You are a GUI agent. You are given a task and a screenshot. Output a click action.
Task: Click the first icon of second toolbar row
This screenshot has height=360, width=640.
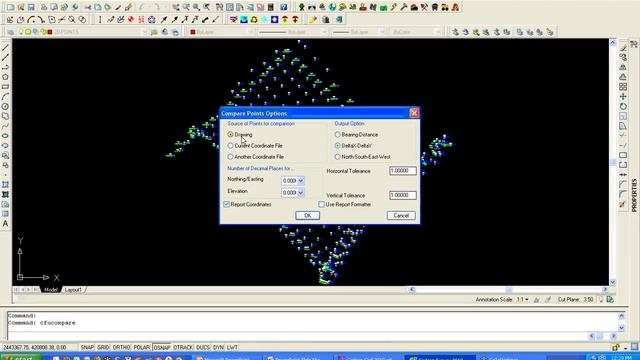coord(10,19)
